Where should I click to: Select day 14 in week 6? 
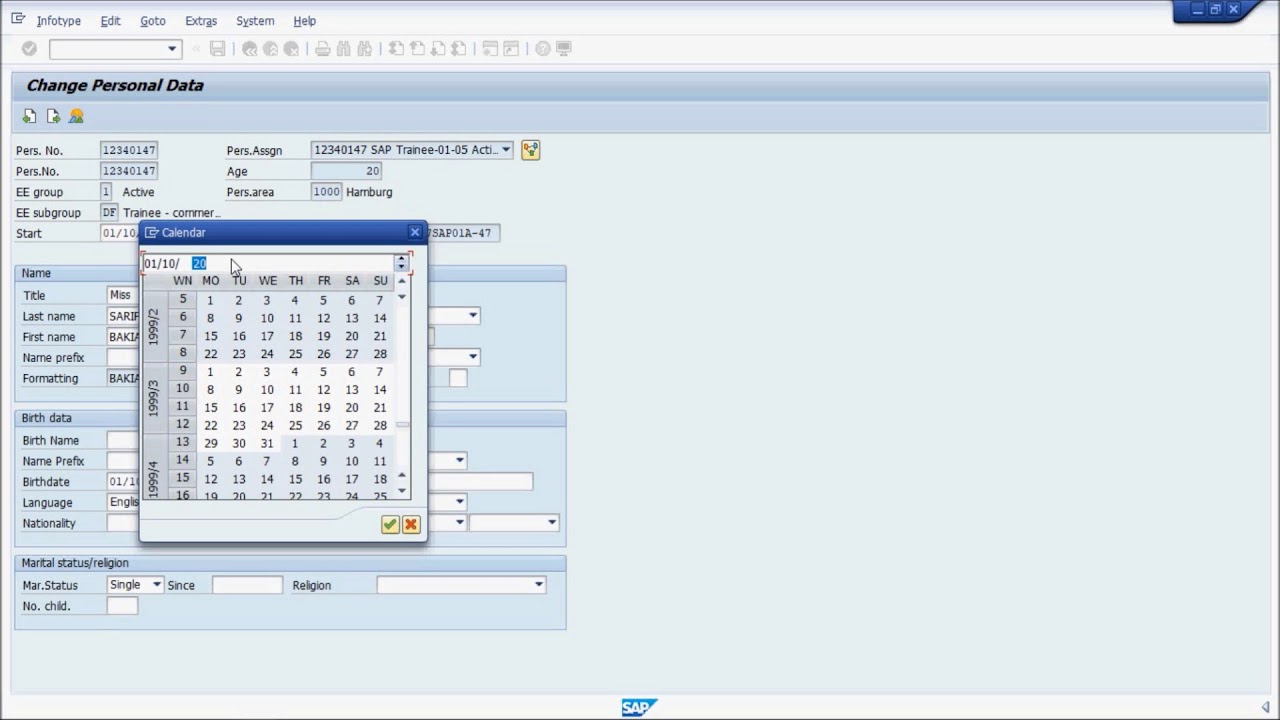pyautogui.click(x=380, y=318)
